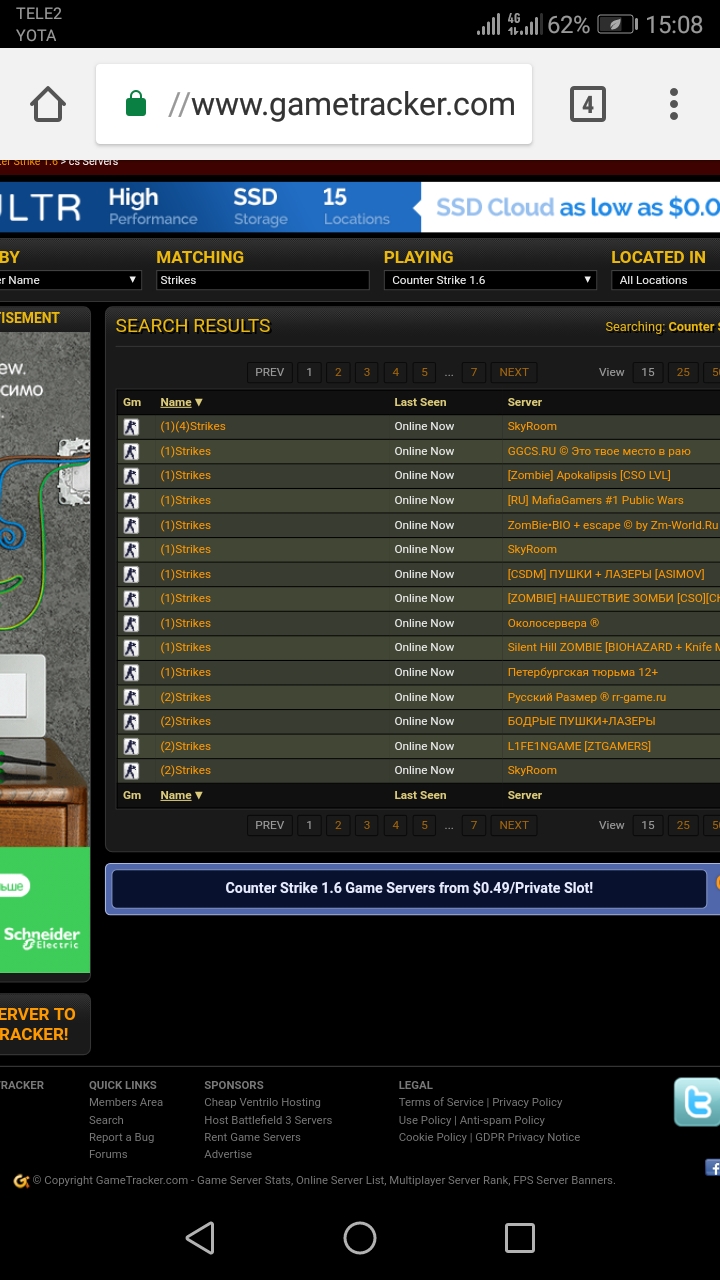The height and width of the screenshot is (1280, 720).
Task: Tap the green padlock security icon
Action: 136,104
